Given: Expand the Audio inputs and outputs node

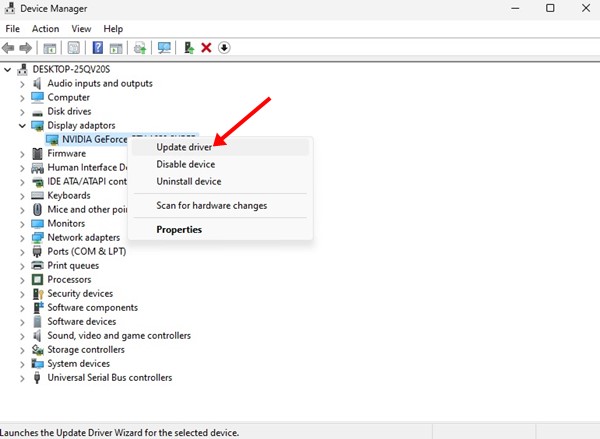Looking at the screenshot, I should pos(23,84).
